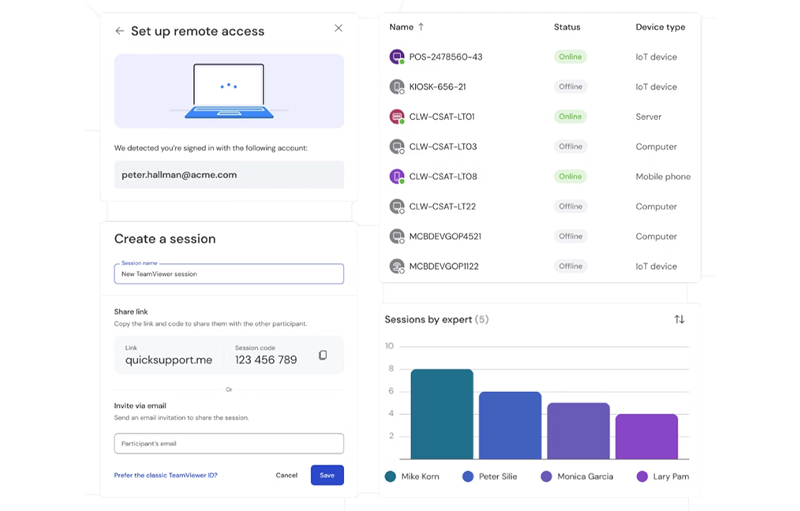Click the device name POS-2478560-43
This screenshot has width=800, height=511.
(445, 57)
